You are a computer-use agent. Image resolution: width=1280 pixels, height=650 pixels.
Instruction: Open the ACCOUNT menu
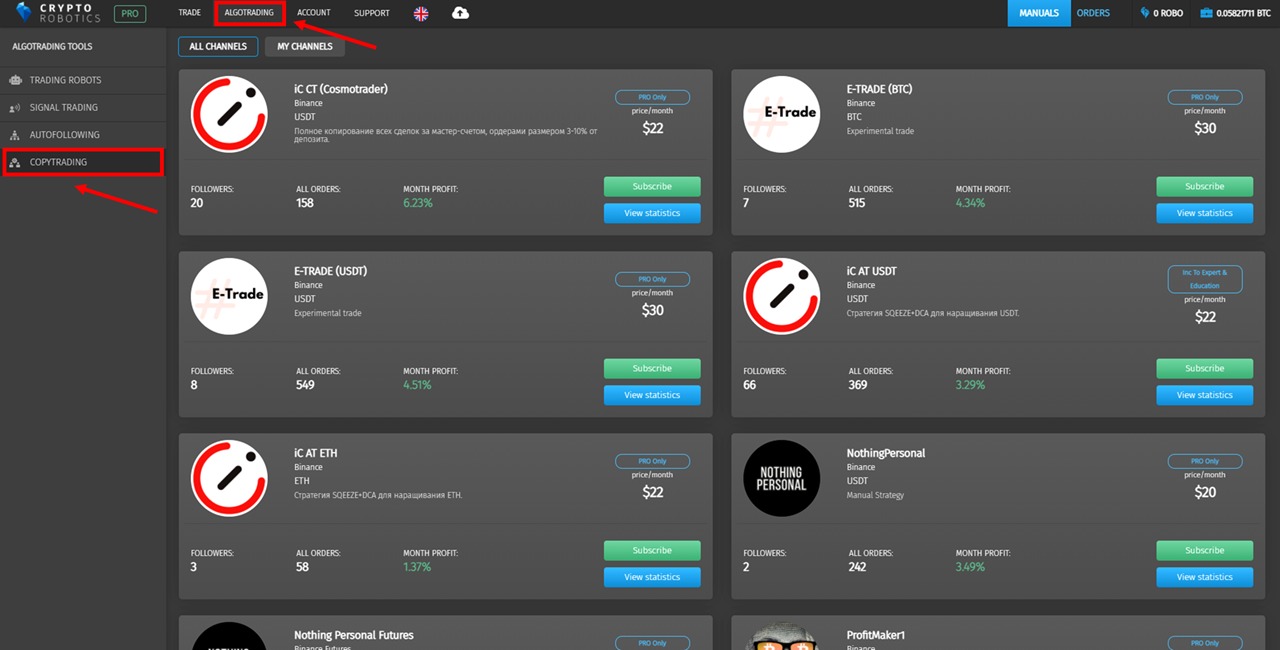(314, 13)
